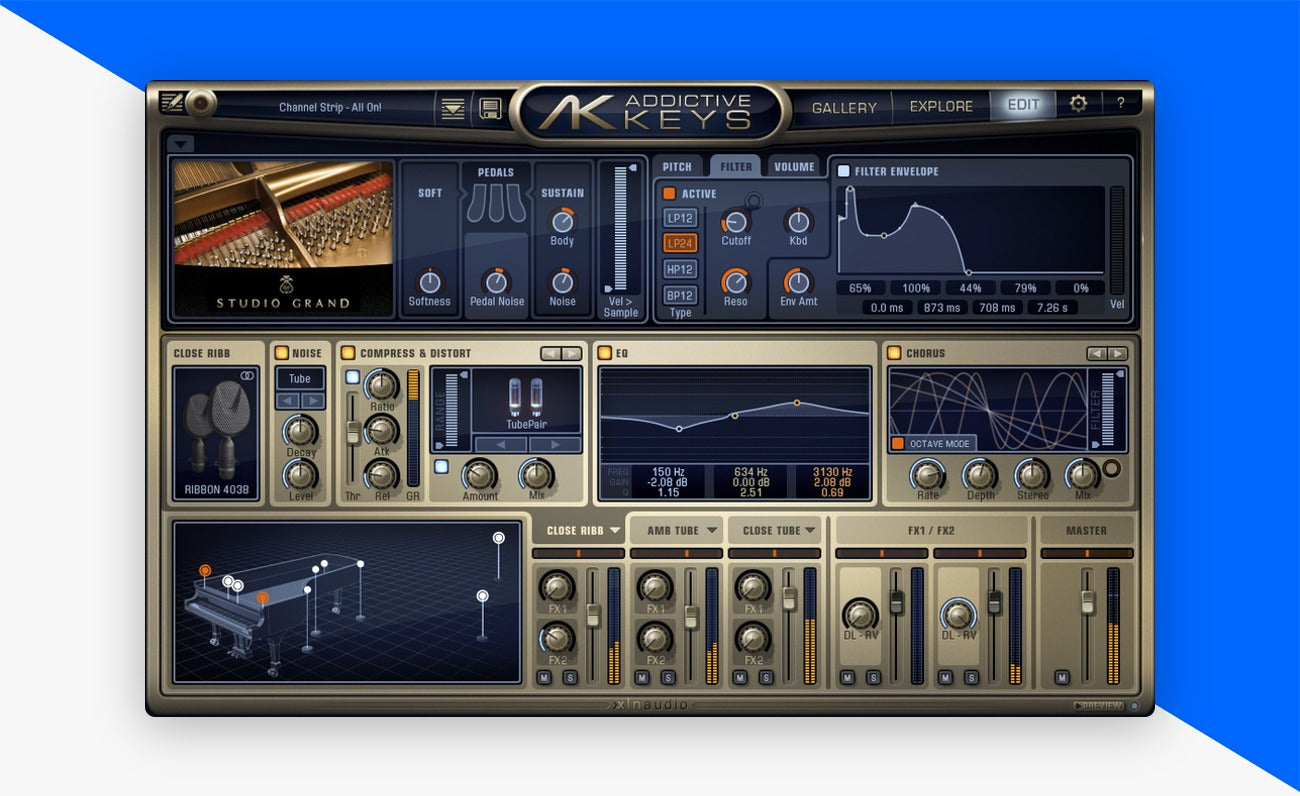Click the PREVIEW button
Viewport: 1300px width, 796px height.
[1098, 705]
